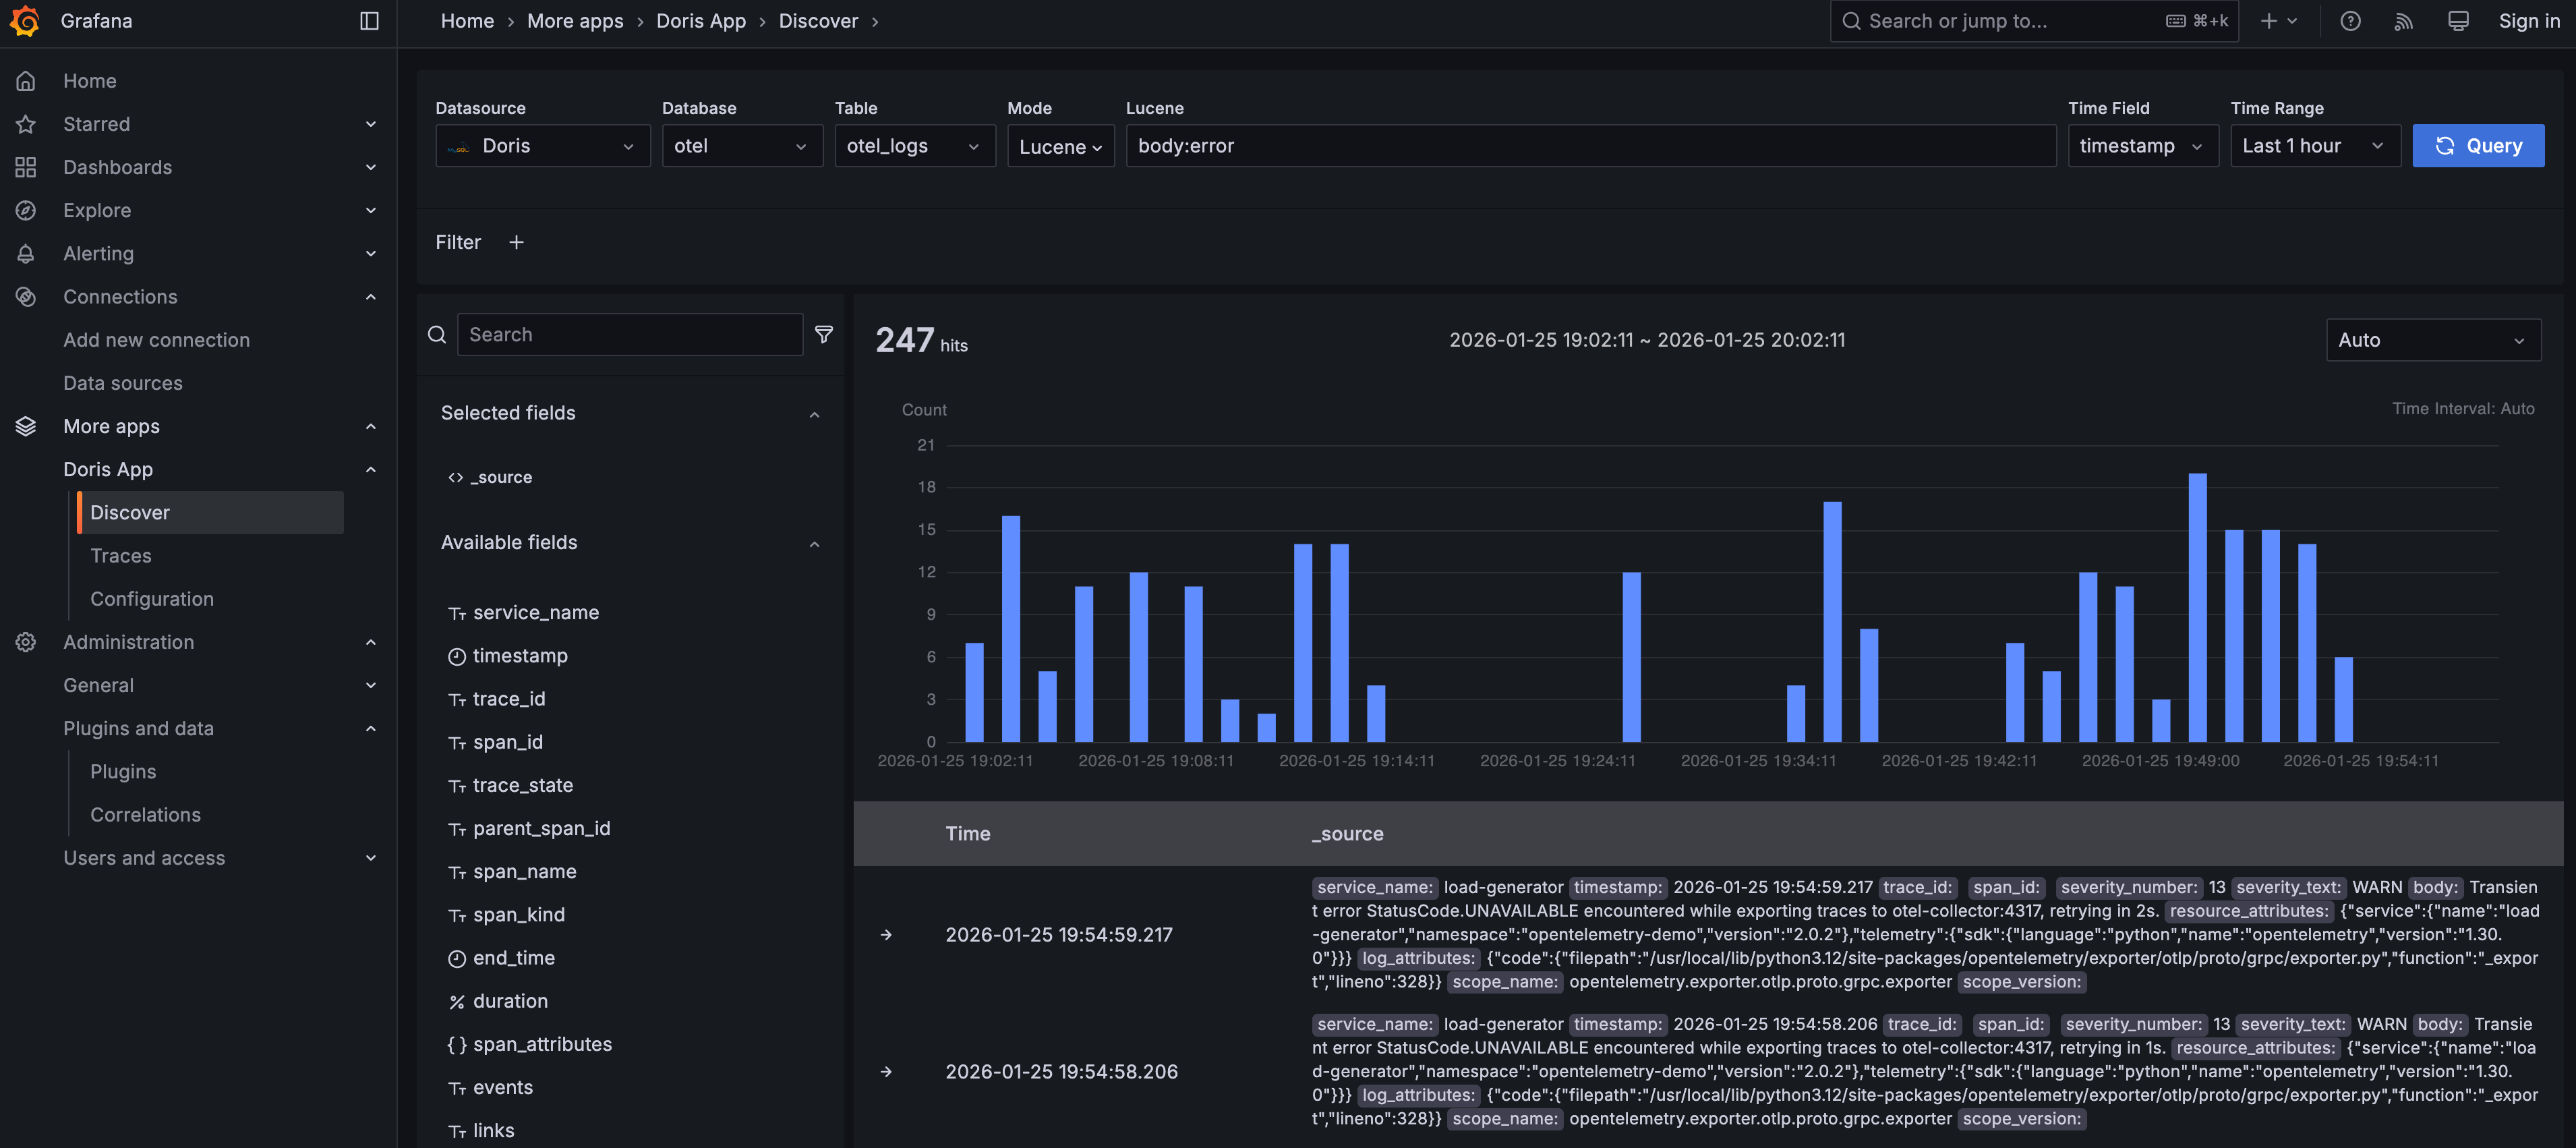
Task: Open the Plugins menu item
Action: 123,772
